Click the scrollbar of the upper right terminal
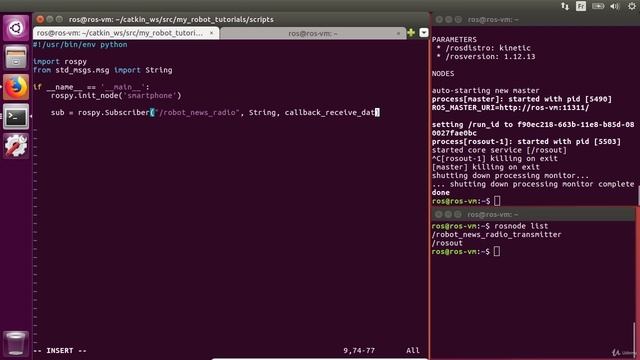Viewport: 640px width, 360px height. point(638,195)
